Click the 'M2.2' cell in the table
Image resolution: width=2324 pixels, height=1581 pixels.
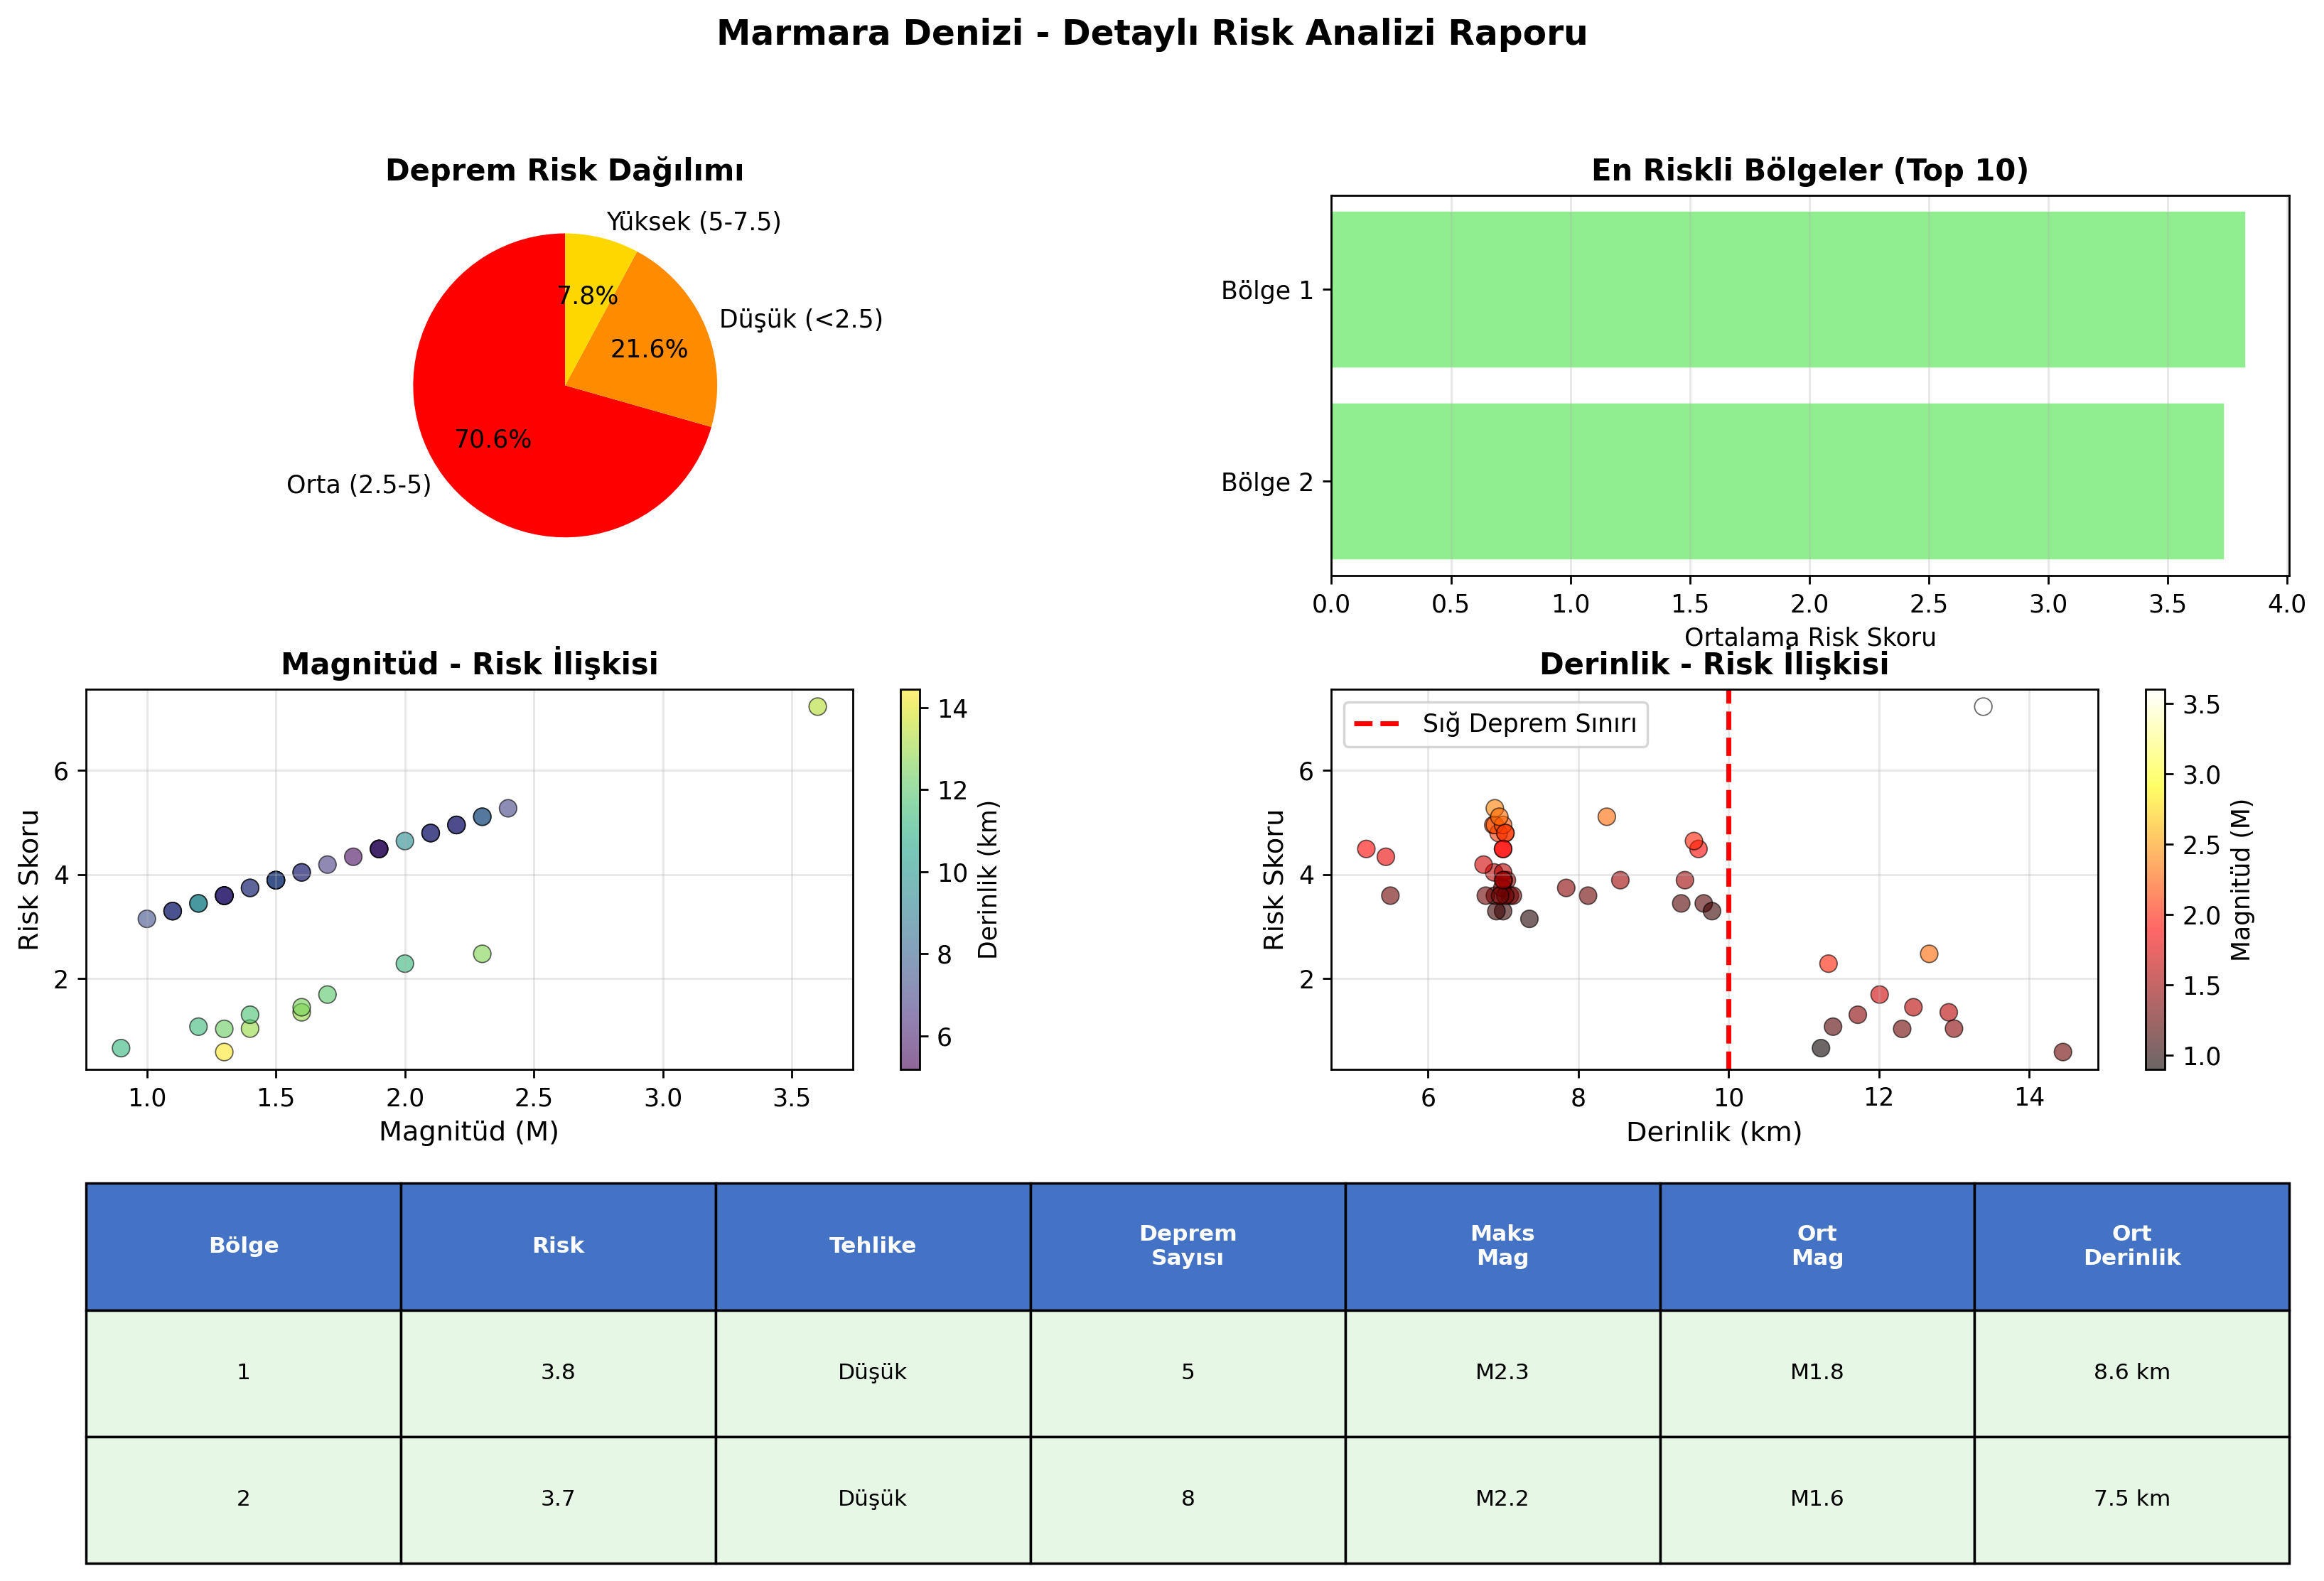coord(1503,1499)
